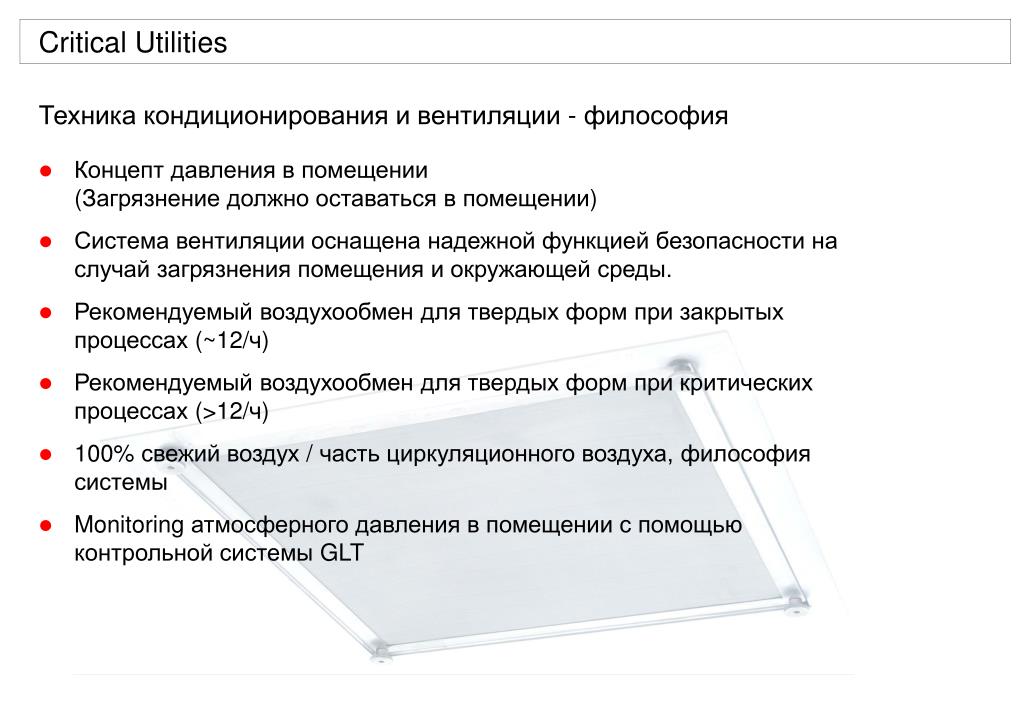
Task: Click red bullet beside critical processes (>12/ч) item
Action: pos(46,383)
